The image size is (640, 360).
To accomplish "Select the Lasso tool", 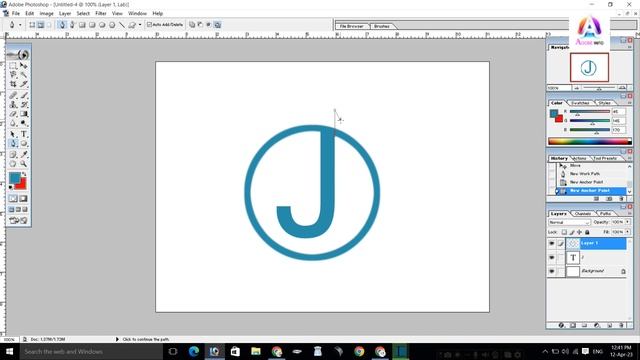I will 13,75.
